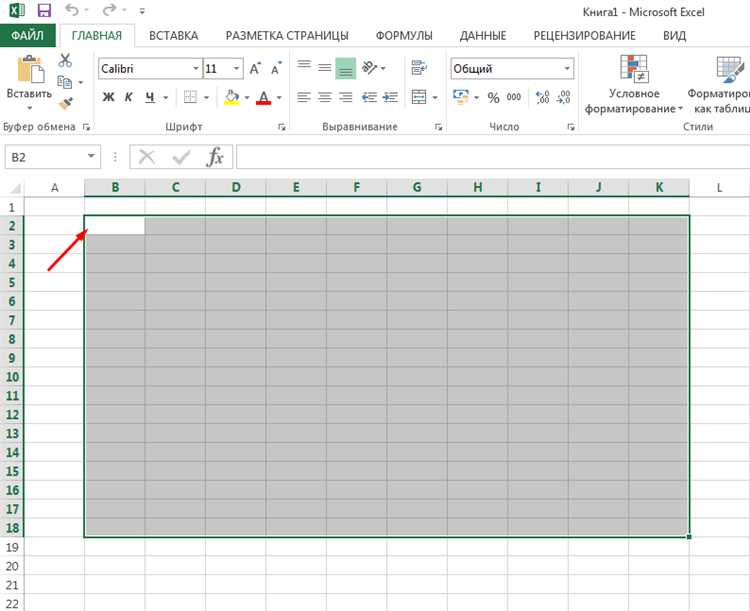The height and width of the screenshot is (611, 750).
Task: Undo the last action
Action: click(x=71, y=10)
